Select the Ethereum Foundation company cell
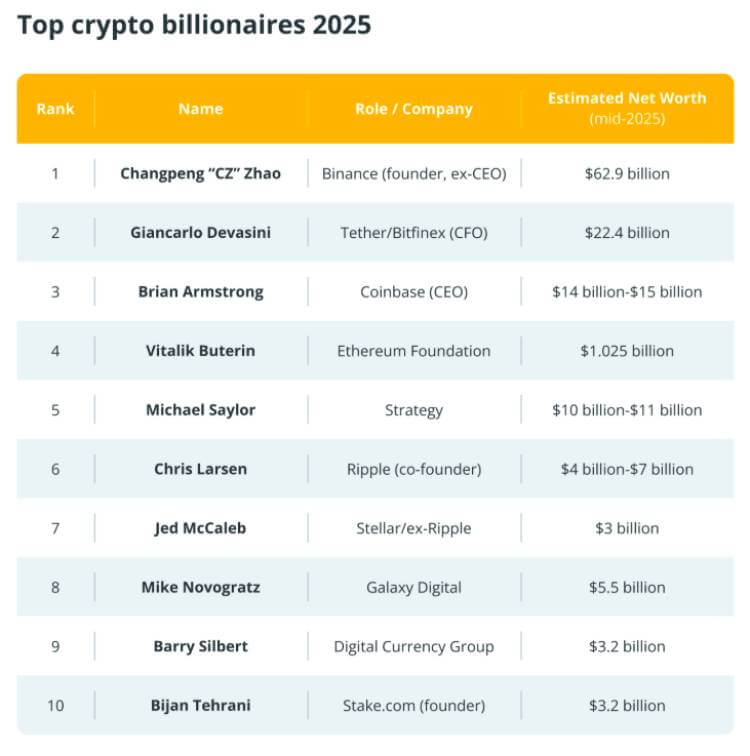 coord(413,351)
